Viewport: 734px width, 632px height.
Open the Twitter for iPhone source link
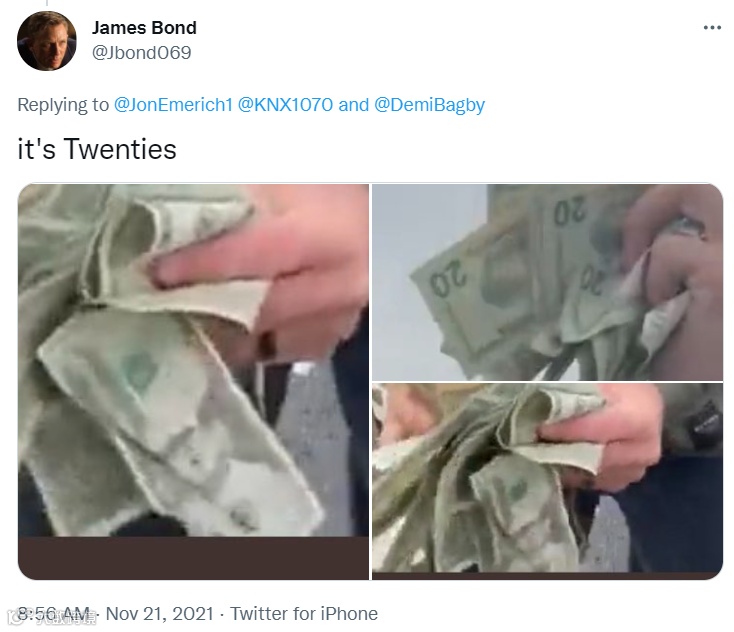point(304,614)
